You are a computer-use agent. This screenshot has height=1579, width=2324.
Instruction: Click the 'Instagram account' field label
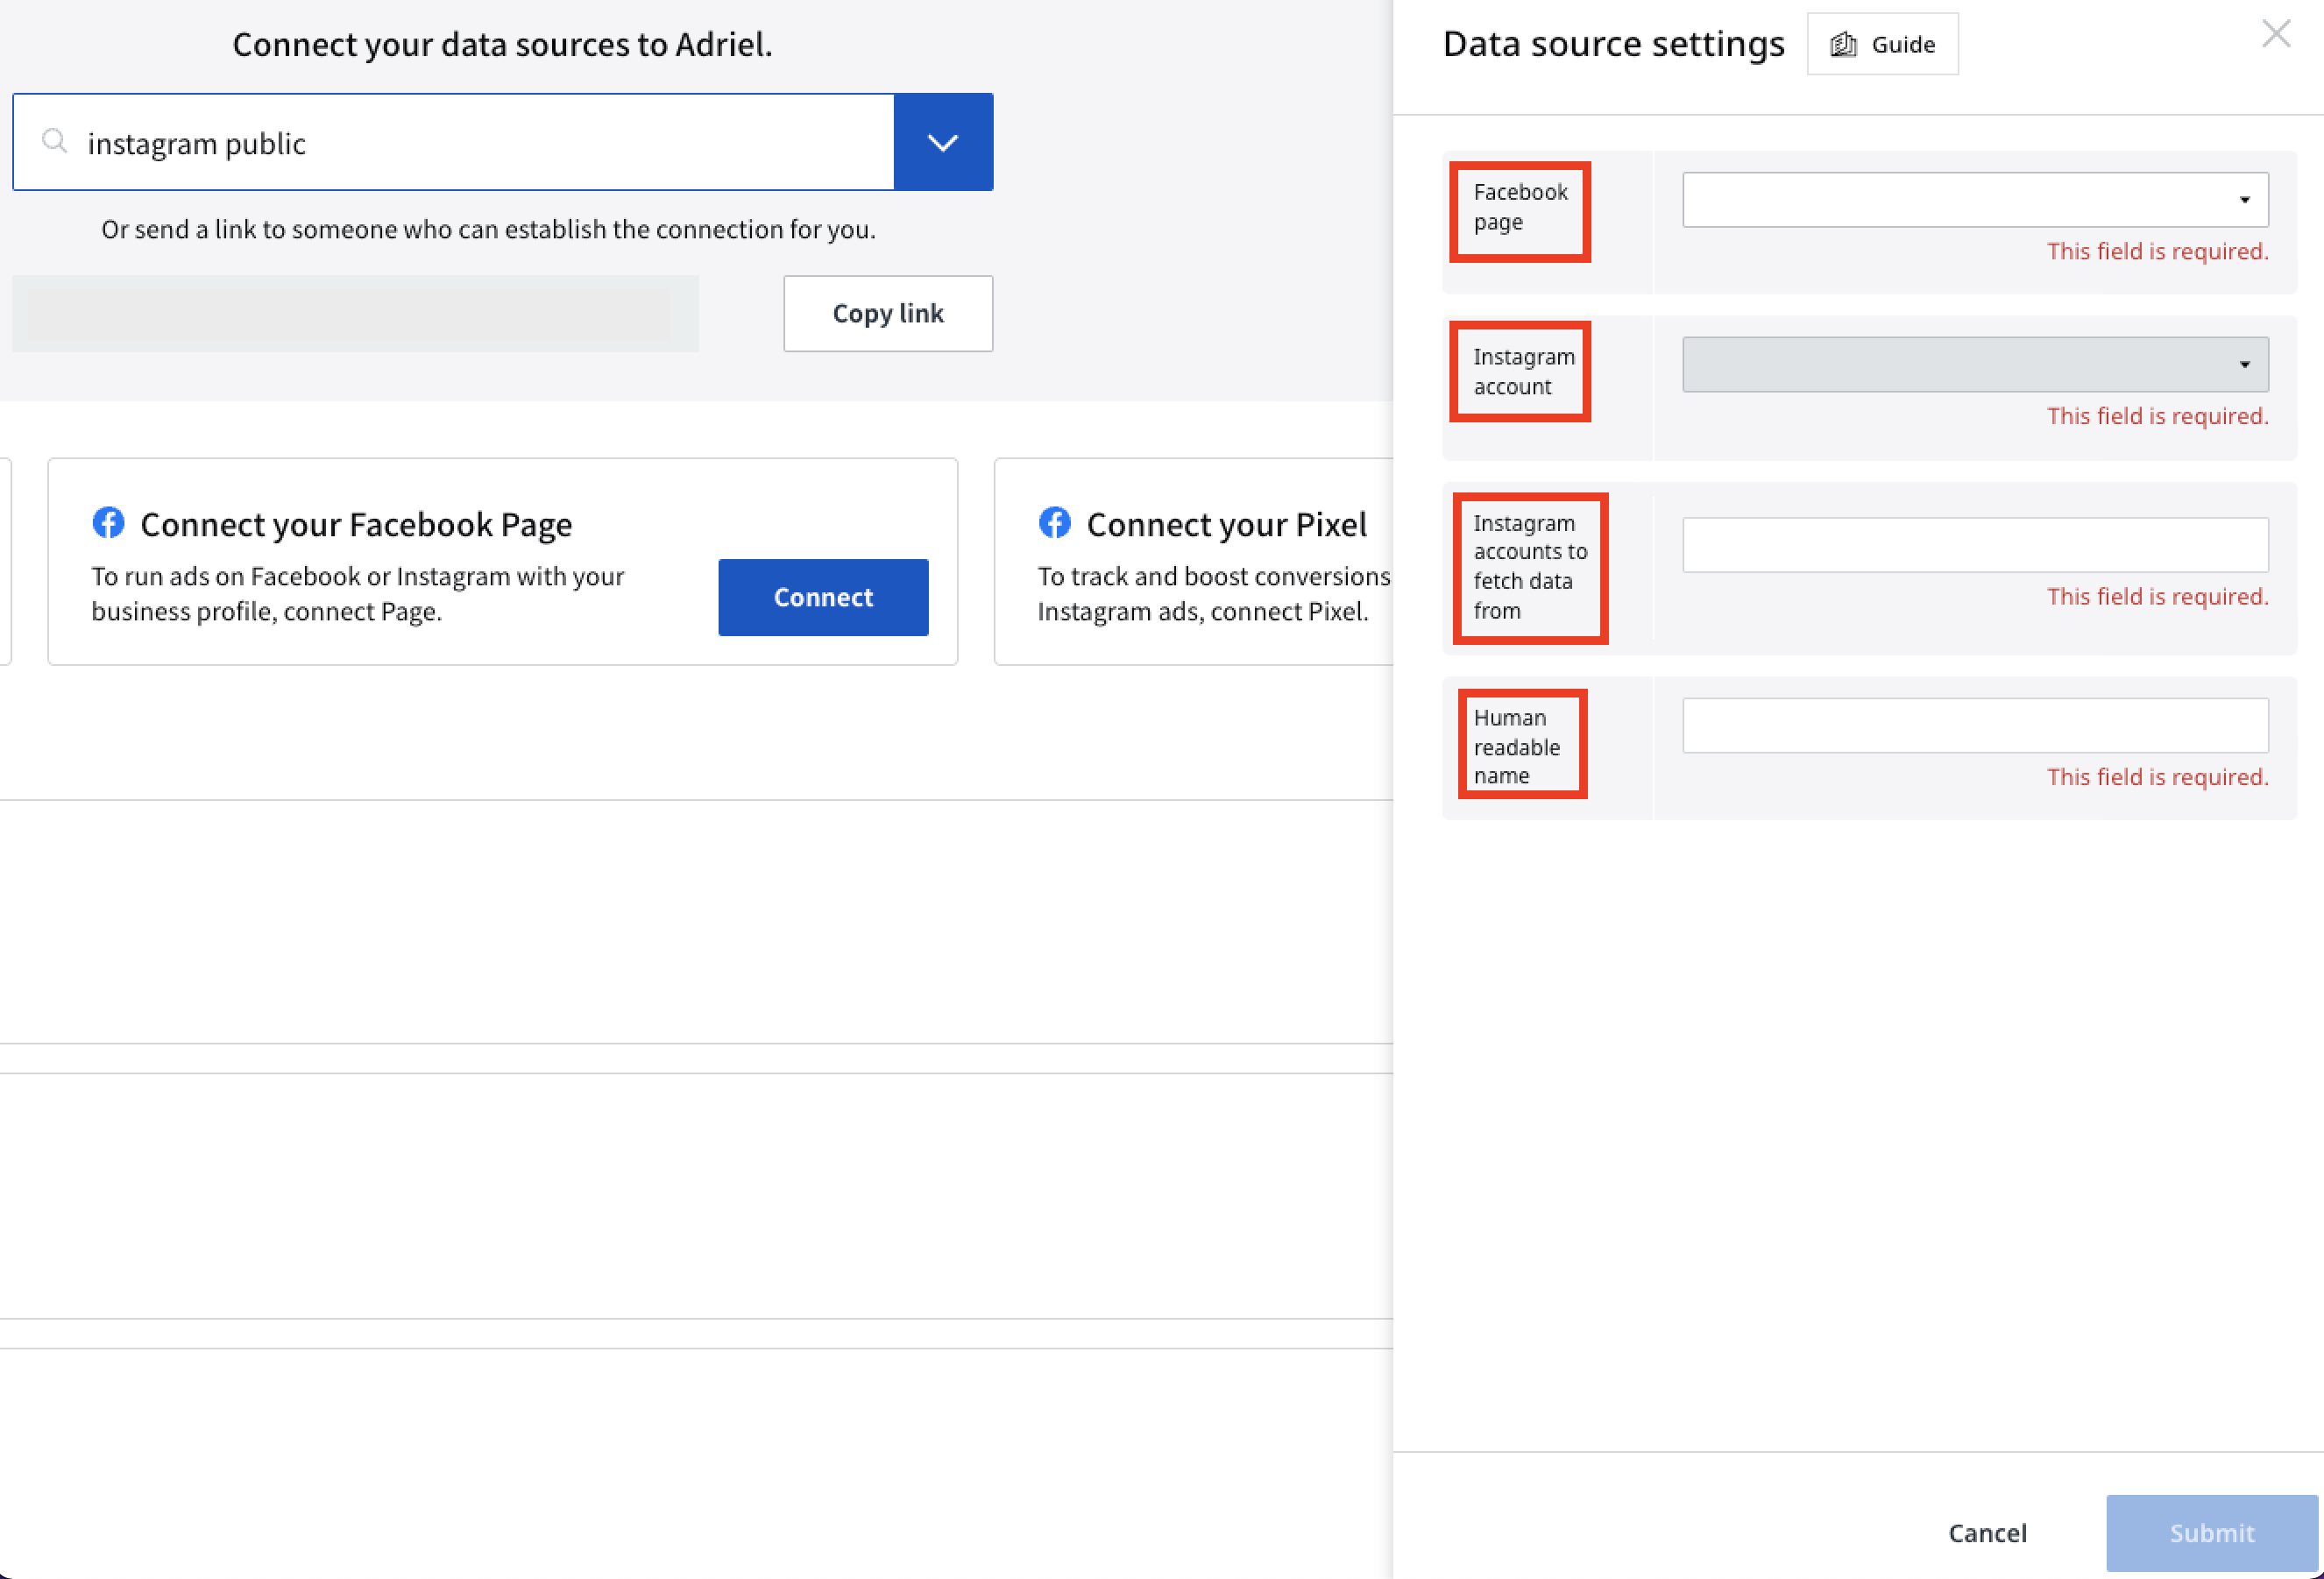[1523, 371]
